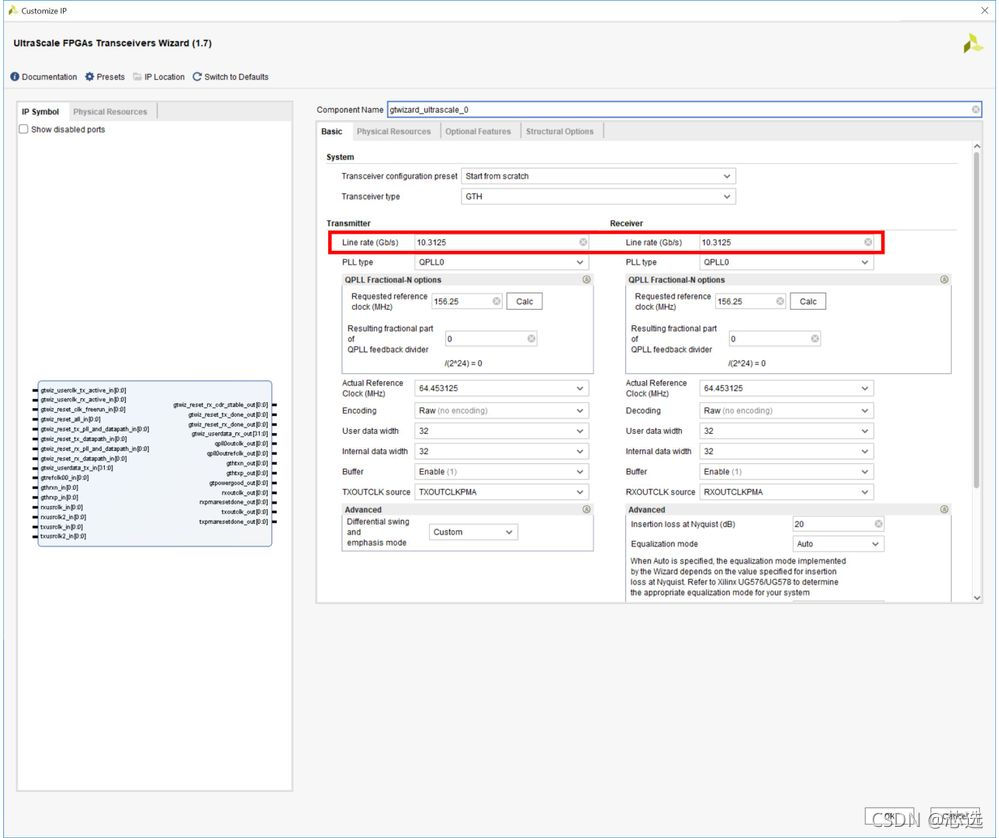Clear insertion loss at Nyquist icon
The width and height of the screenshot is (999, 838).
[x=879, y=524]
